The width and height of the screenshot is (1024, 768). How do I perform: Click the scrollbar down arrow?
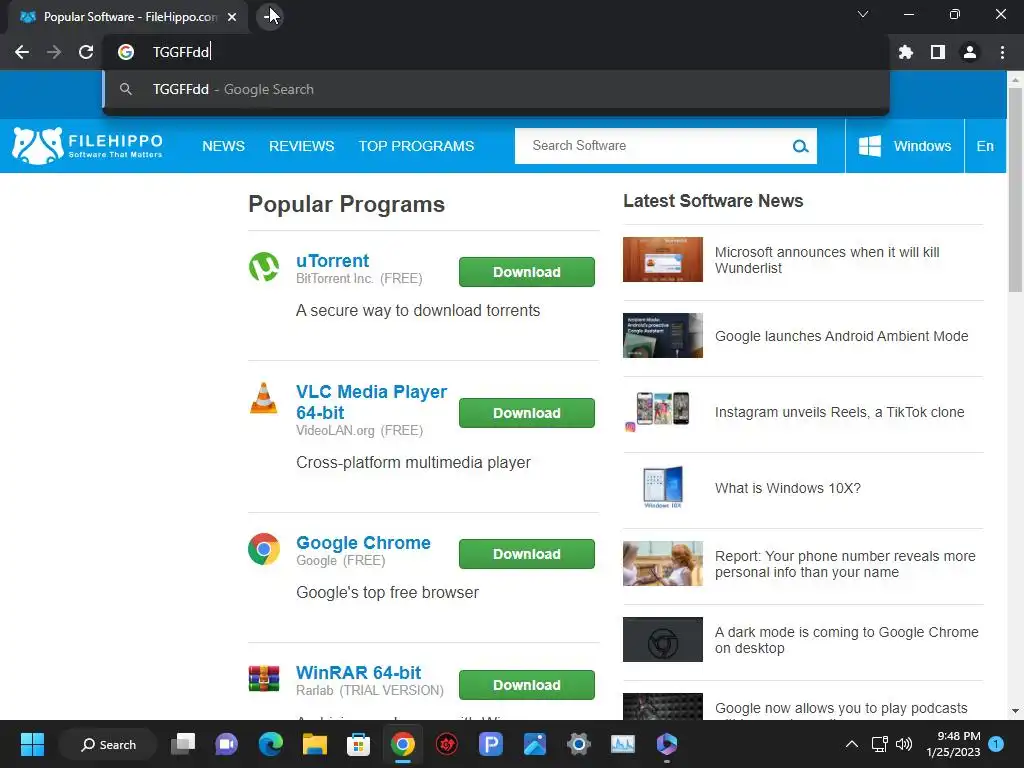click(1015, 711)
